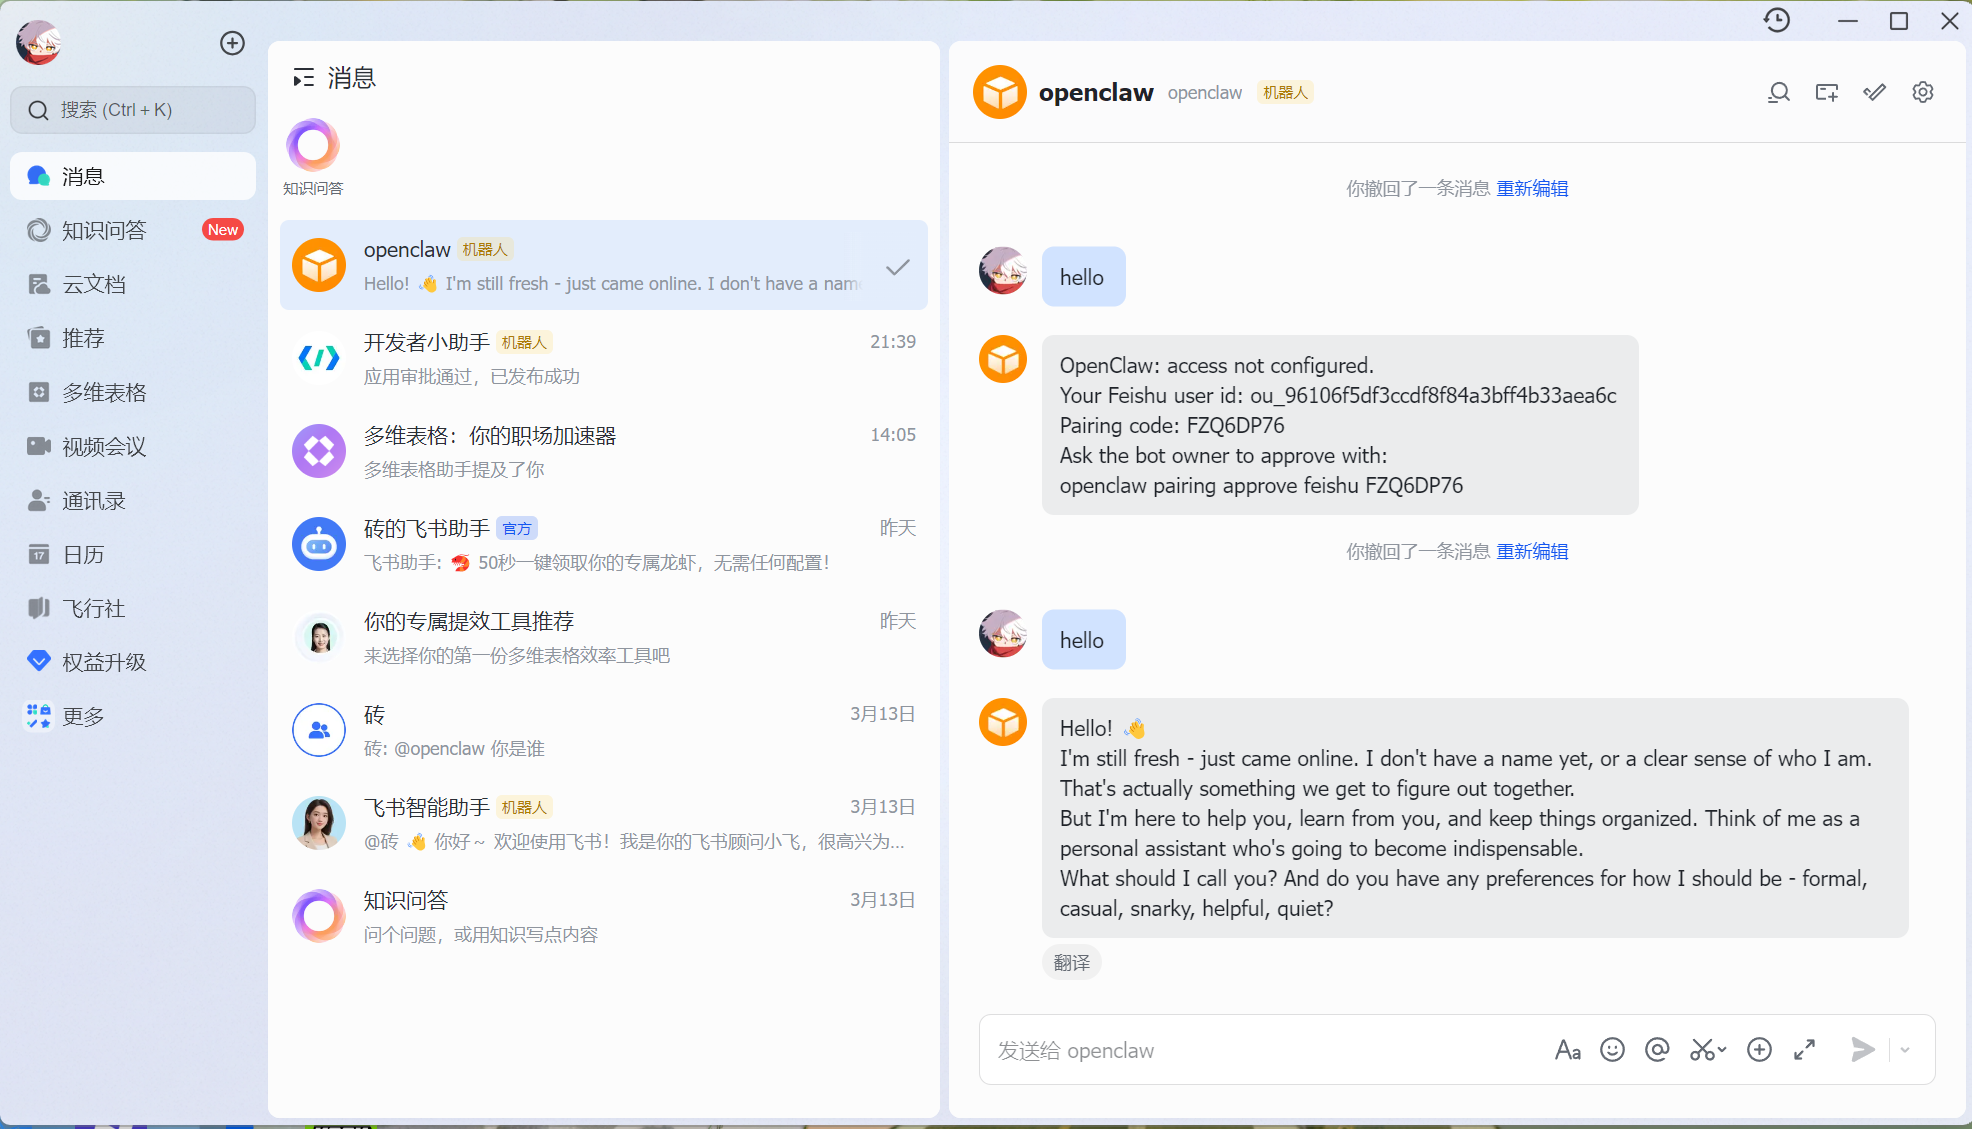Click the plus attach icon in input
The image size is (1972, 1129).
coord(1759,1050)
